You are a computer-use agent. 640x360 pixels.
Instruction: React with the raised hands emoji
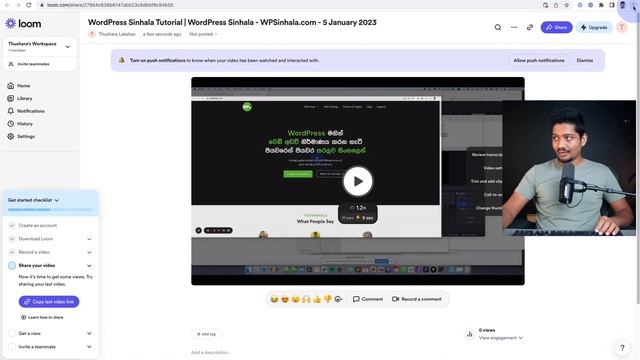point(306,299)
